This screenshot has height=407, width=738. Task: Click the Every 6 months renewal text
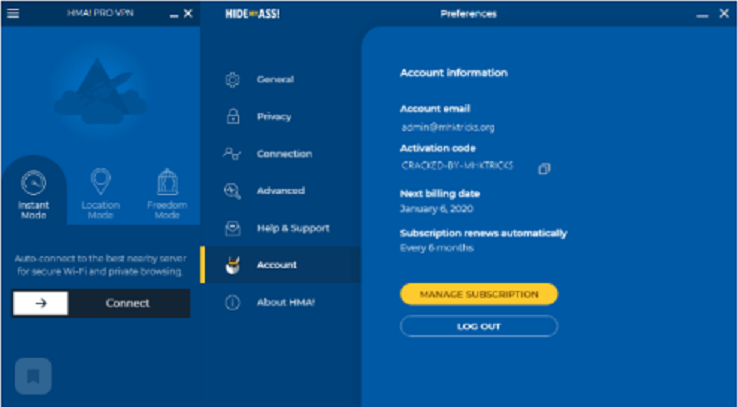click(x=437, y=247)
